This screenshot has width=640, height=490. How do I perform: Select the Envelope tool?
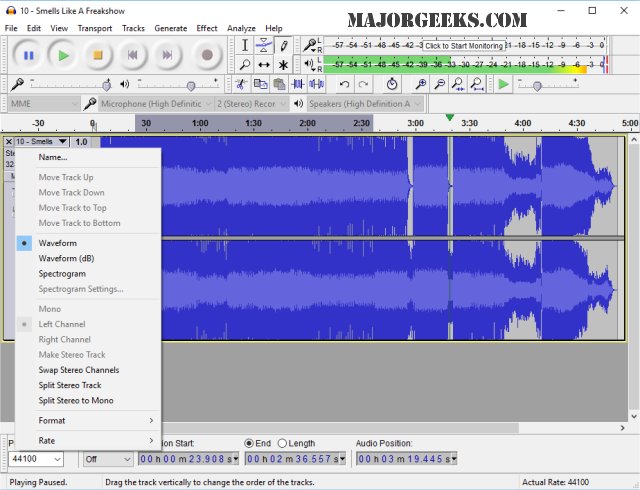[264, 45]
